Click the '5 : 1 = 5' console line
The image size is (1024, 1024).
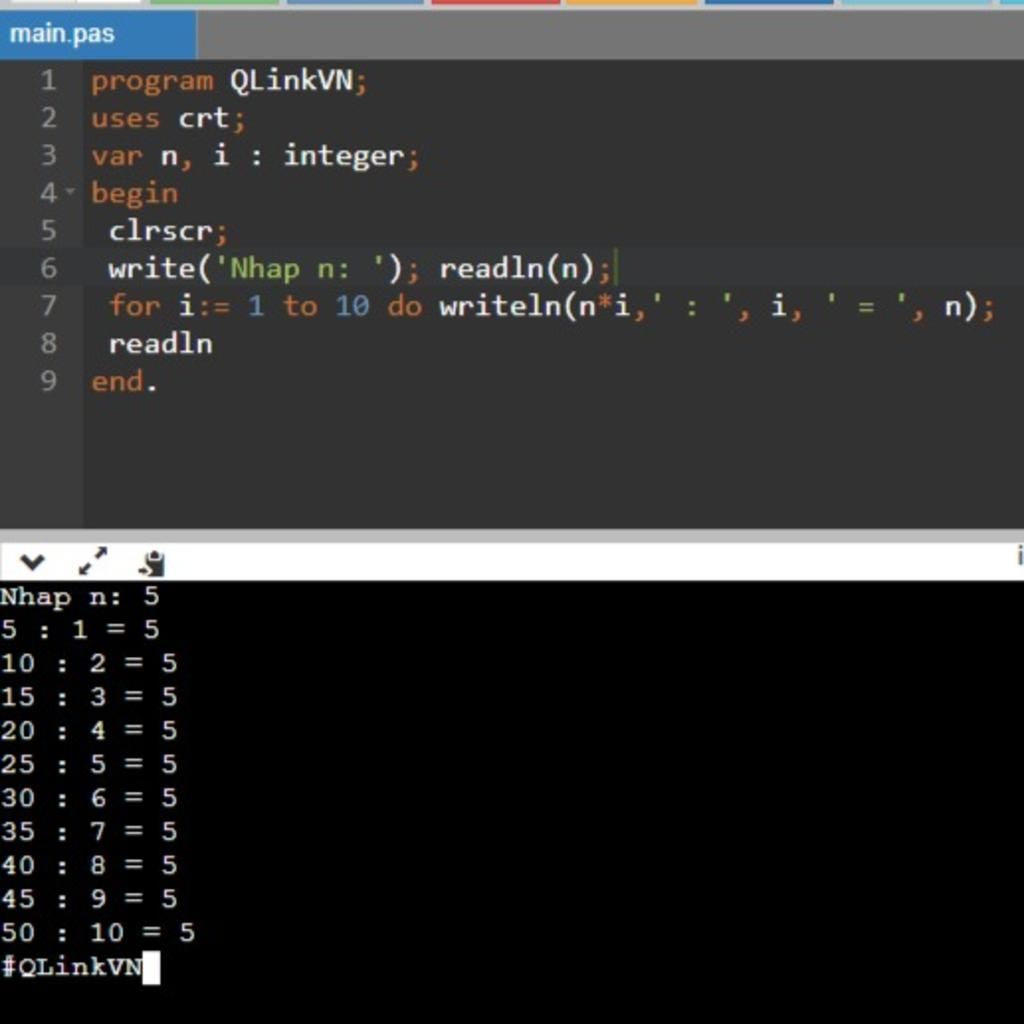coord(80,630)
